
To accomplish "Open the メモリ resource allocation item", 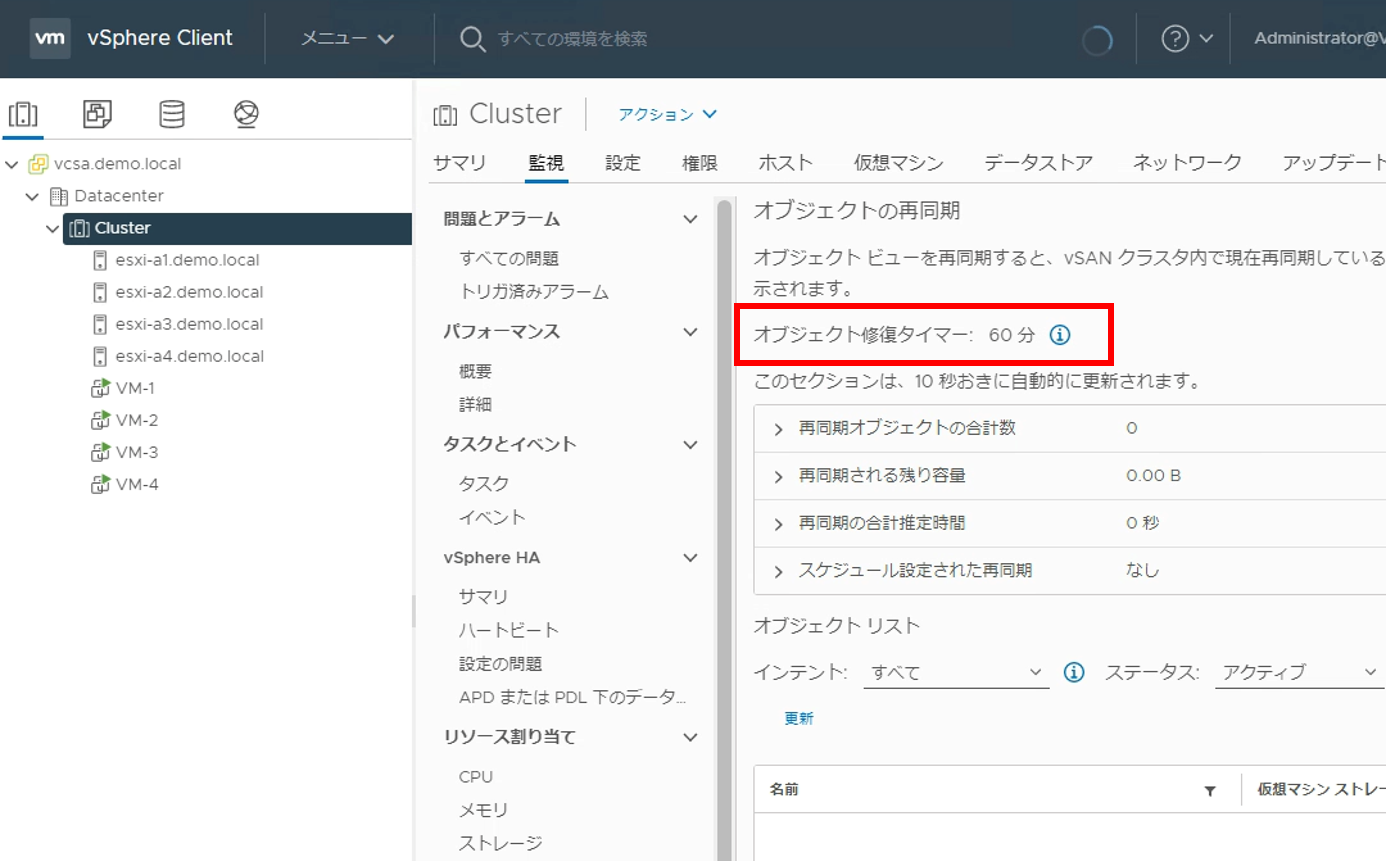I will [x=484, y=810].
